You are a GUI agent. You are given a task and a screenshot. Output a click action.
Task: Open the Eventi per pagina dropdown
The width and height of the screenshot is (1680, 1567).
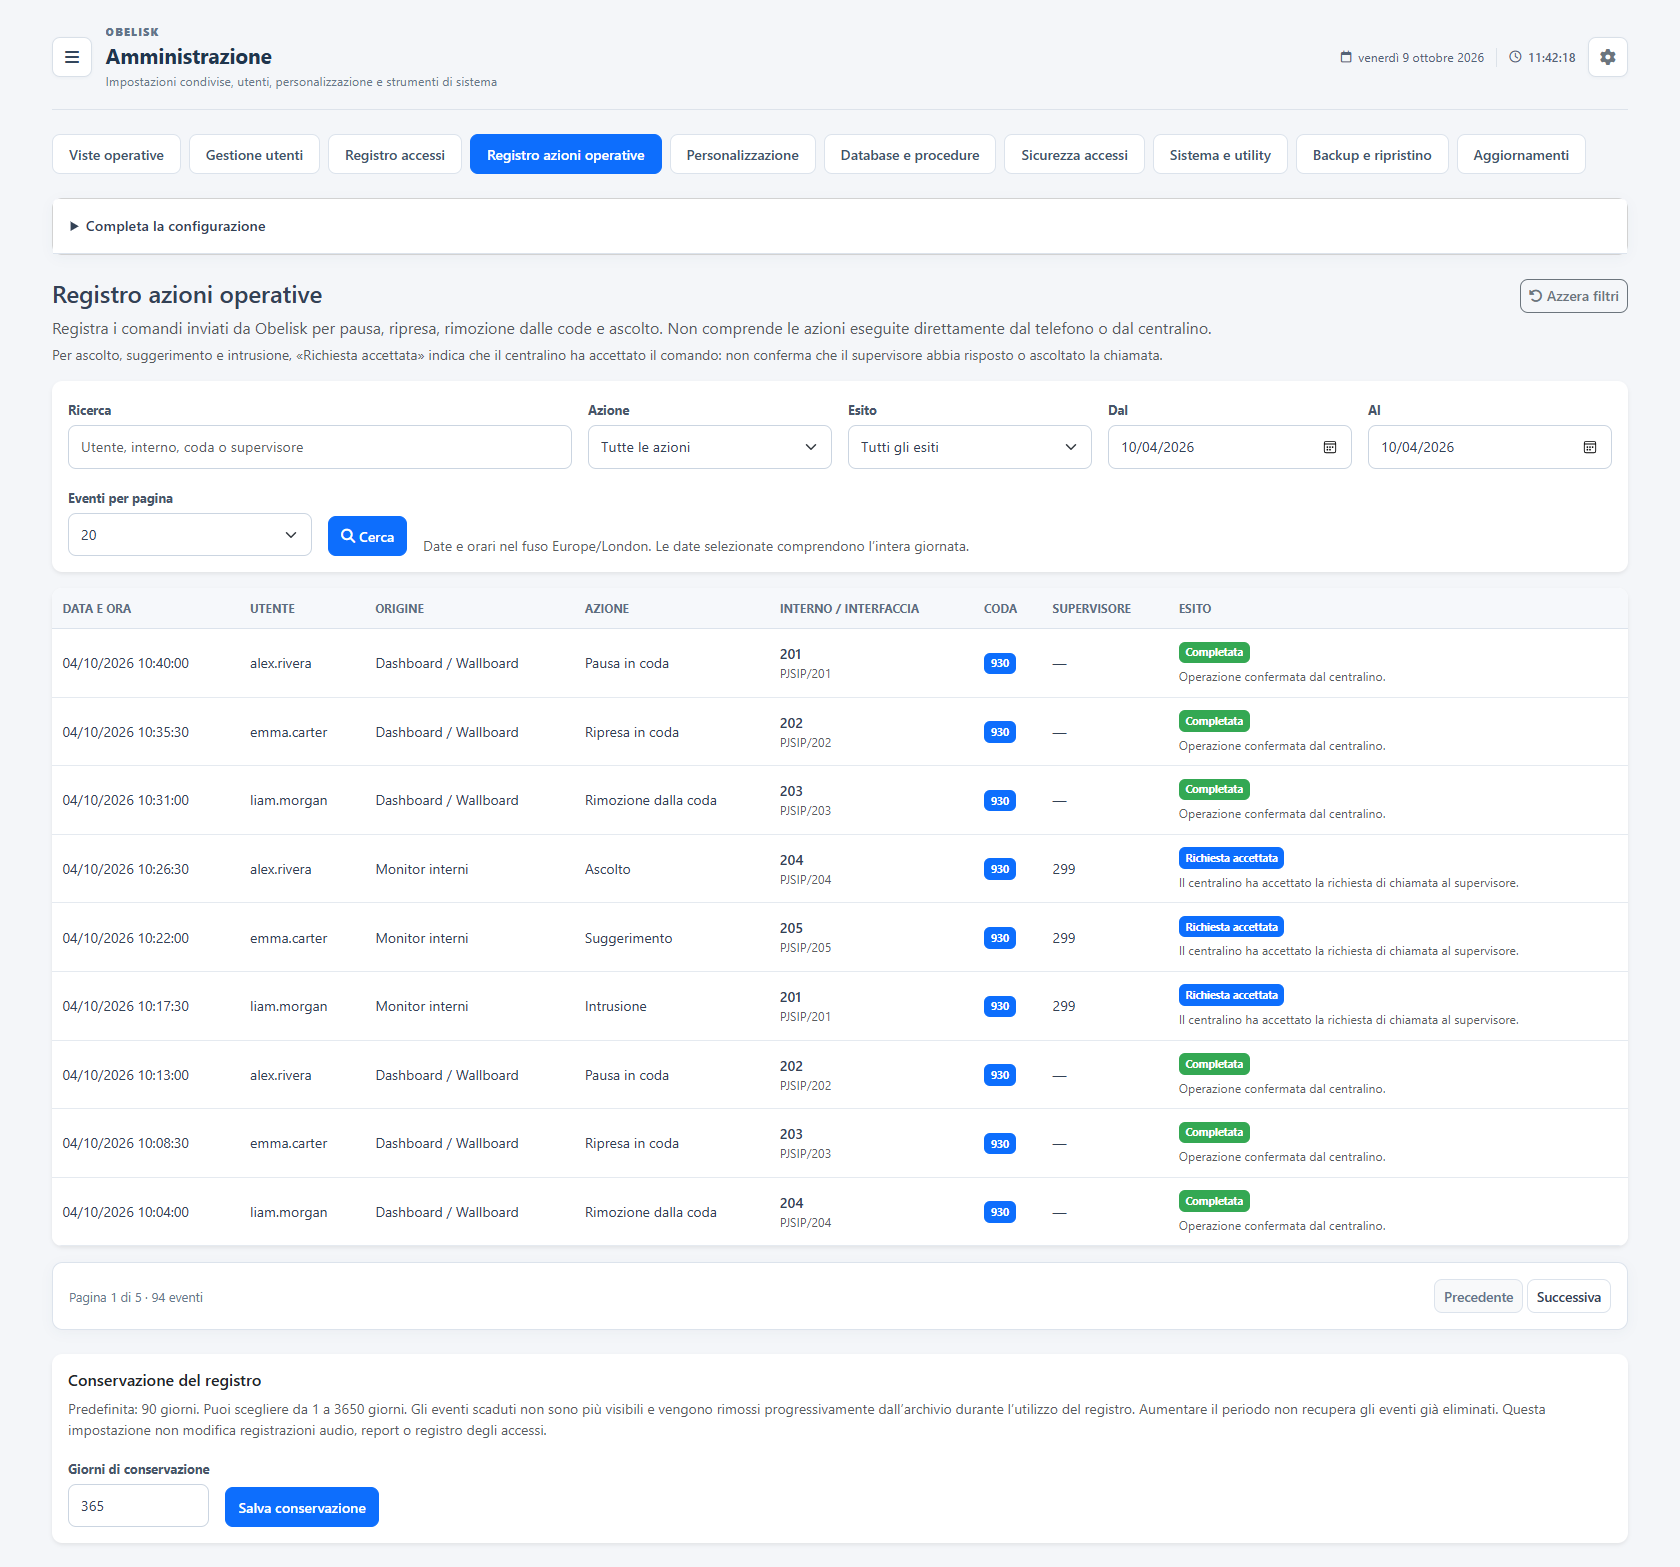point(190,535)
